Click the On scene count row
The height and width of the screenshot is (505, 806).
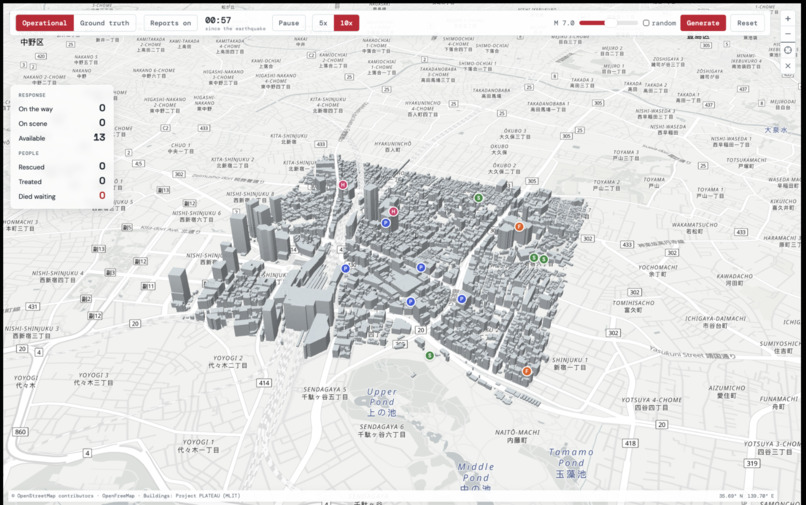pyautogui.click(x=62, y=123)
